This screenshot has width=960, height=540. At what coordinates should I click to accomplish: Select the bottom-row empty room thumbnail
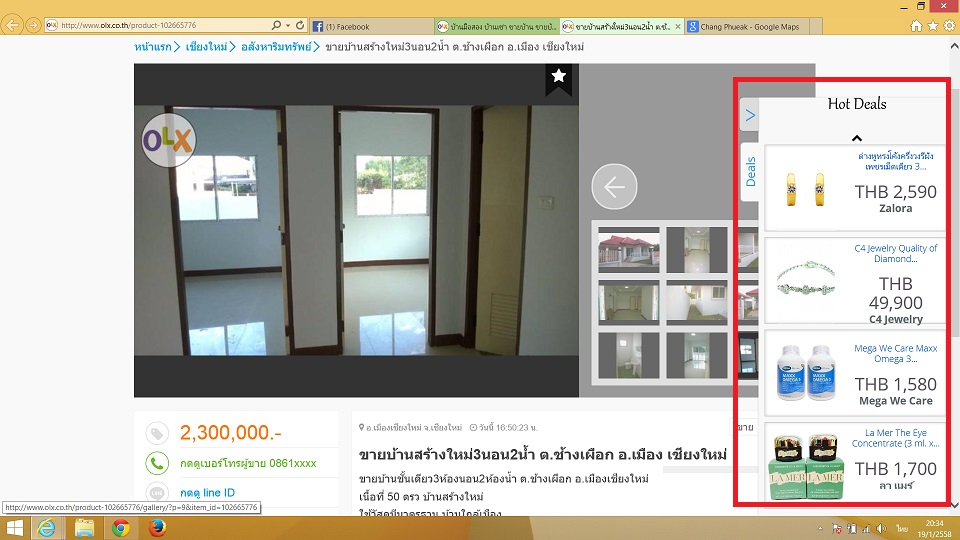pyautogui.click(x=697, y=356)
